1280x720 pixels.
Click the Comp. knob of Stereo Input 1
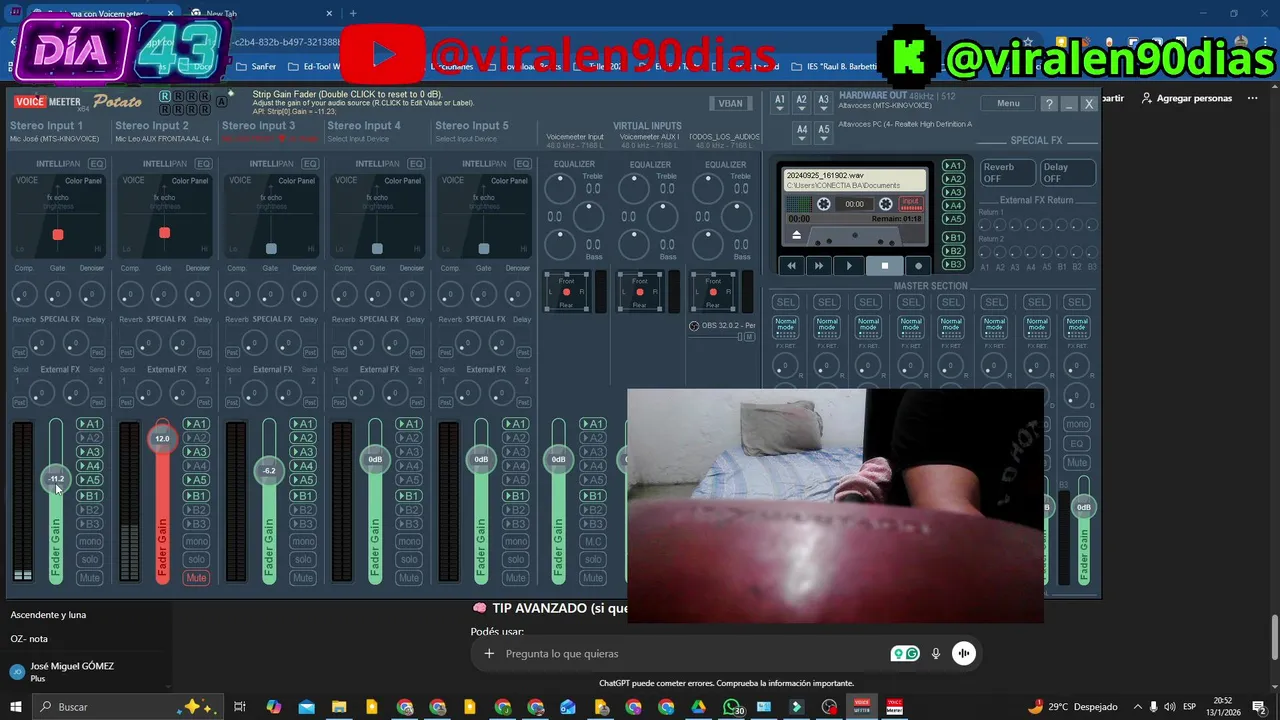(x=24, y=294)
